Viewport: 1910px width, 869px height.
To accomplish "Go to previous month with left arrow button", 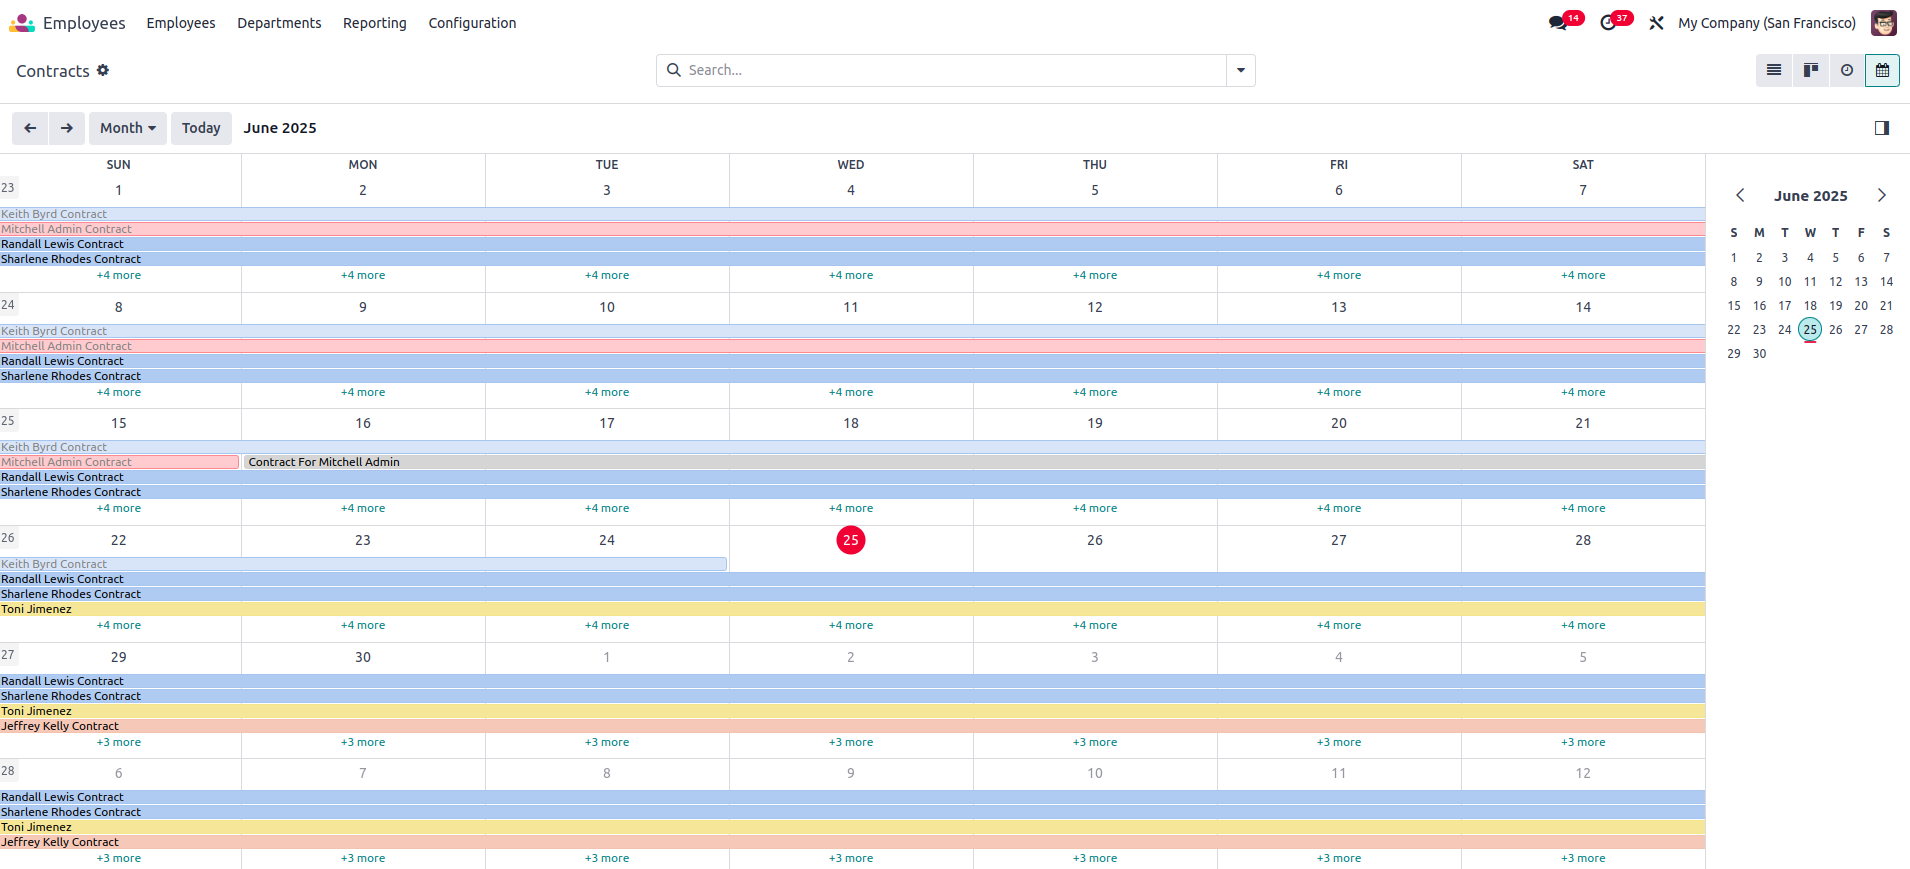I will [x=30, y=128].
